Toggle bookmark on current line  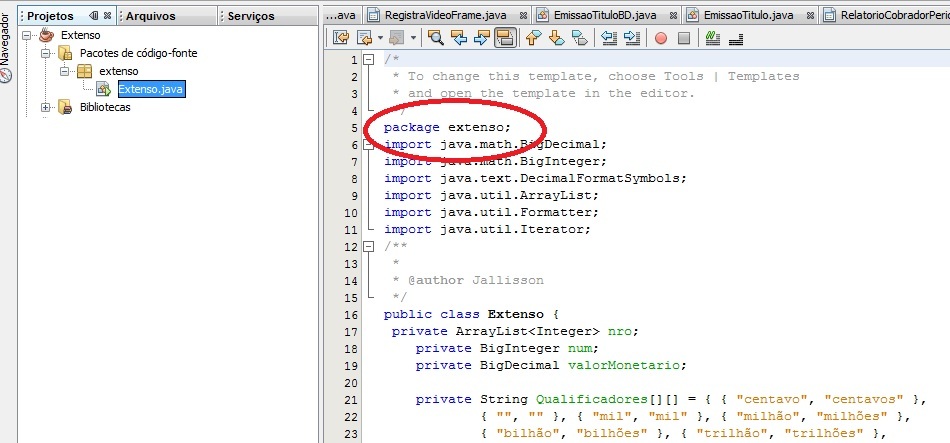(x=579, y=38)
